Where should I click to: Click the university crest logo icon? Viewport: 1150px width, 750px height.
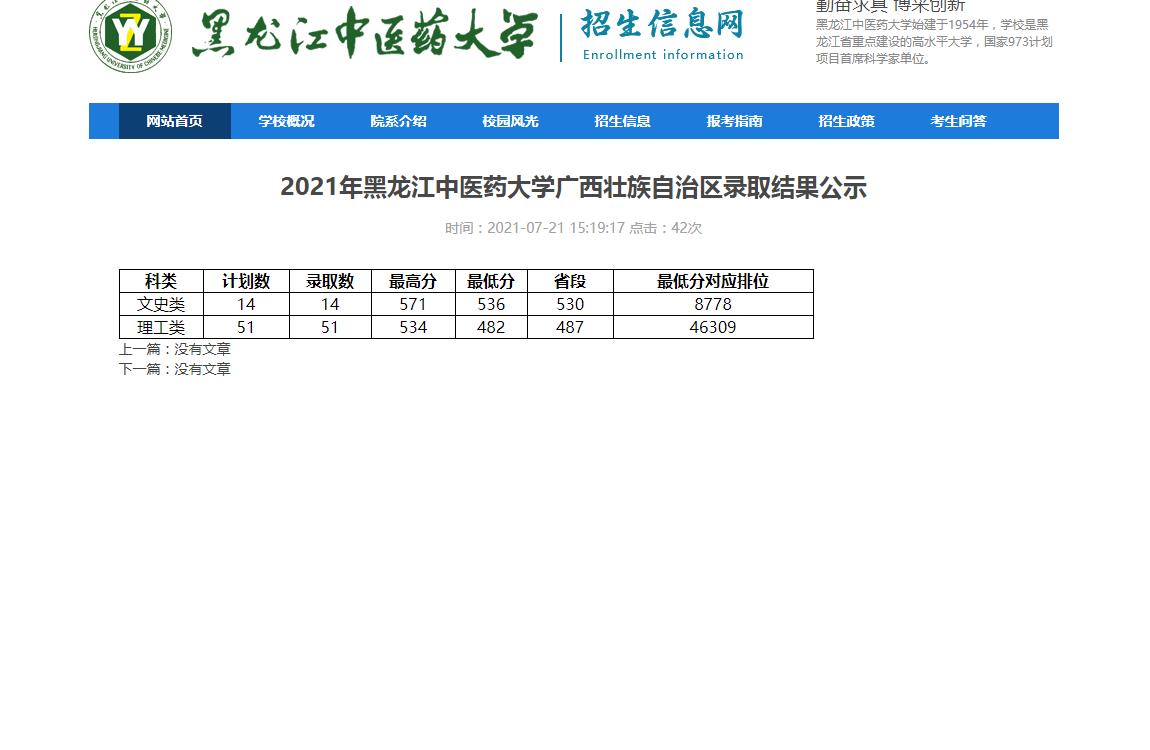pyautogui.click(x=131, y=34)
